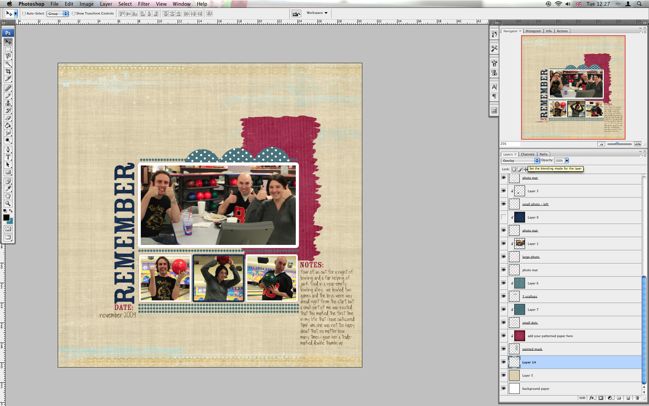Viewport: 649px width, 406px height.
Task: Click the align top edges icon
Action: coord(123,14)
